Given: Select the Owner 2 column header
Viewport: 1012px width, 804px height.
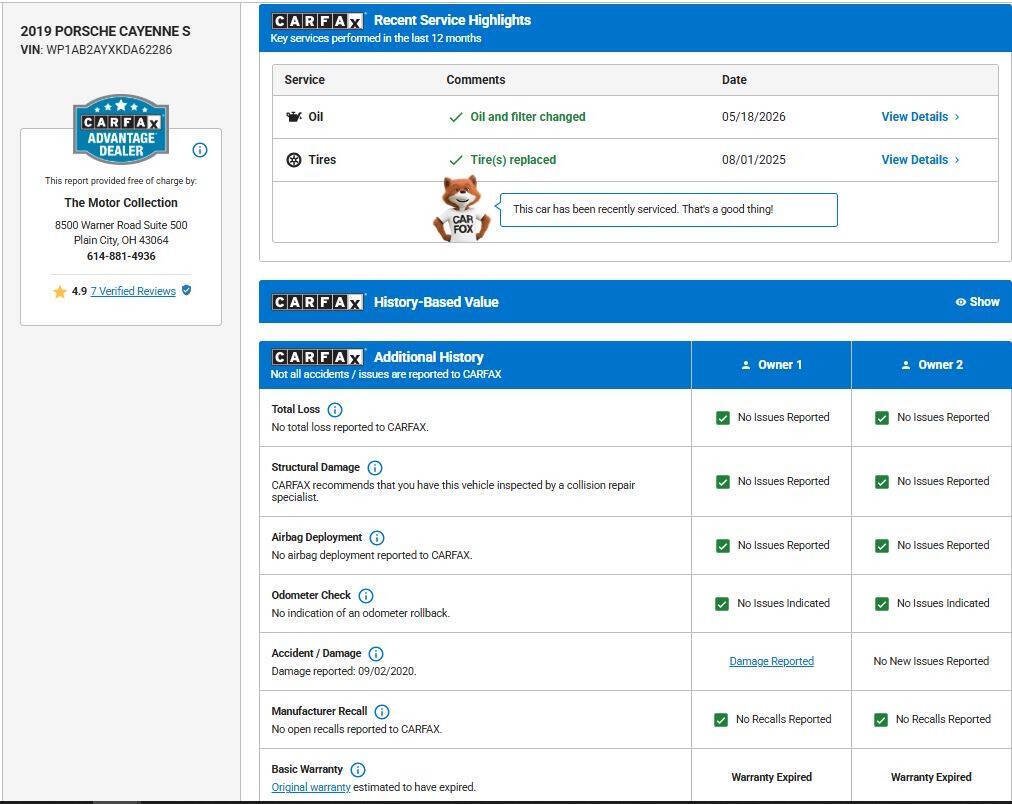Looking at the screenshot, I should 932,365.
